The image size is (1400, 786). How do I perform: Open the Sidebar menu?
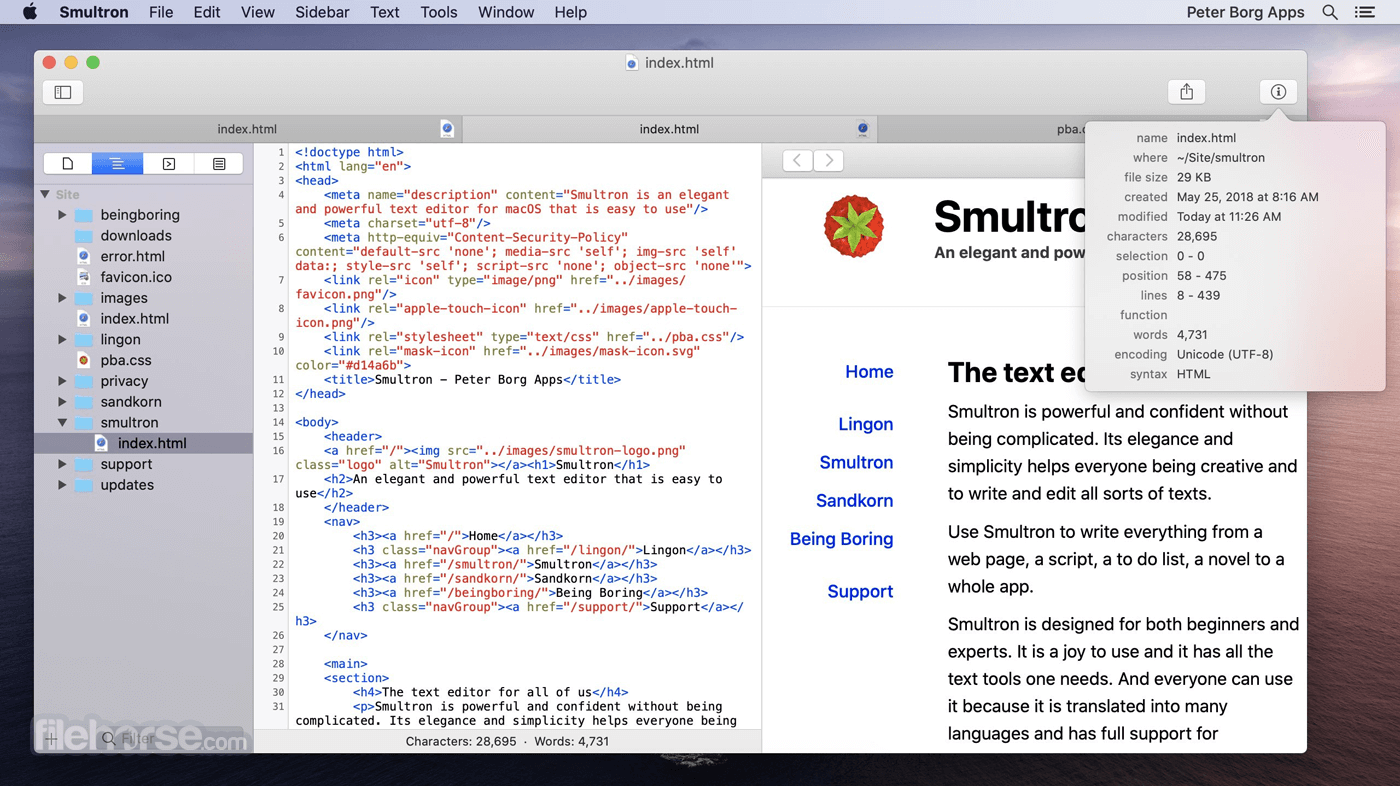pyautogui.click(x=322, y=12)
